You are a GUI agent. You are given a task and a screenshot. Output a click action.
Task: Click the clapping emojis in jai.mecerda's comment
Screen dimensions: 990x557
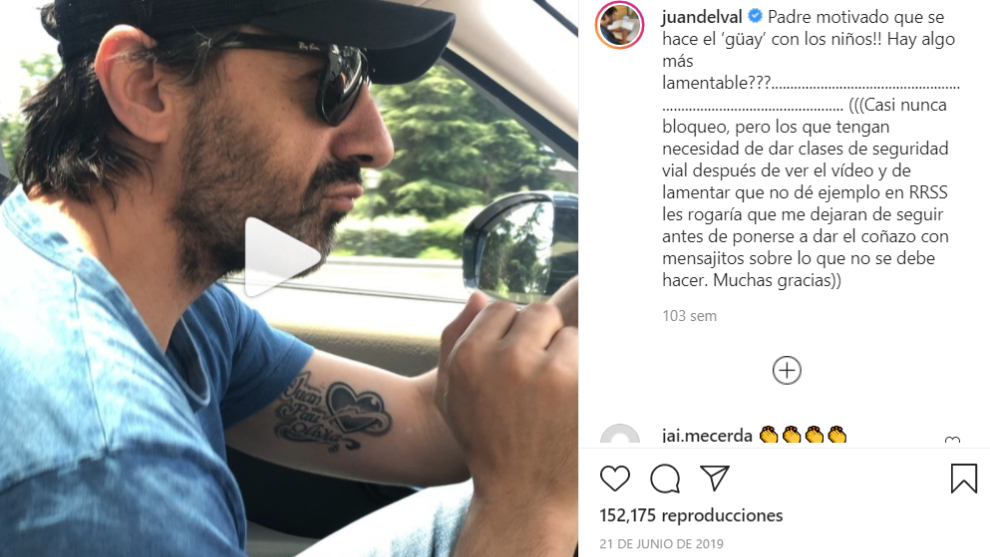tap(802, 435)
